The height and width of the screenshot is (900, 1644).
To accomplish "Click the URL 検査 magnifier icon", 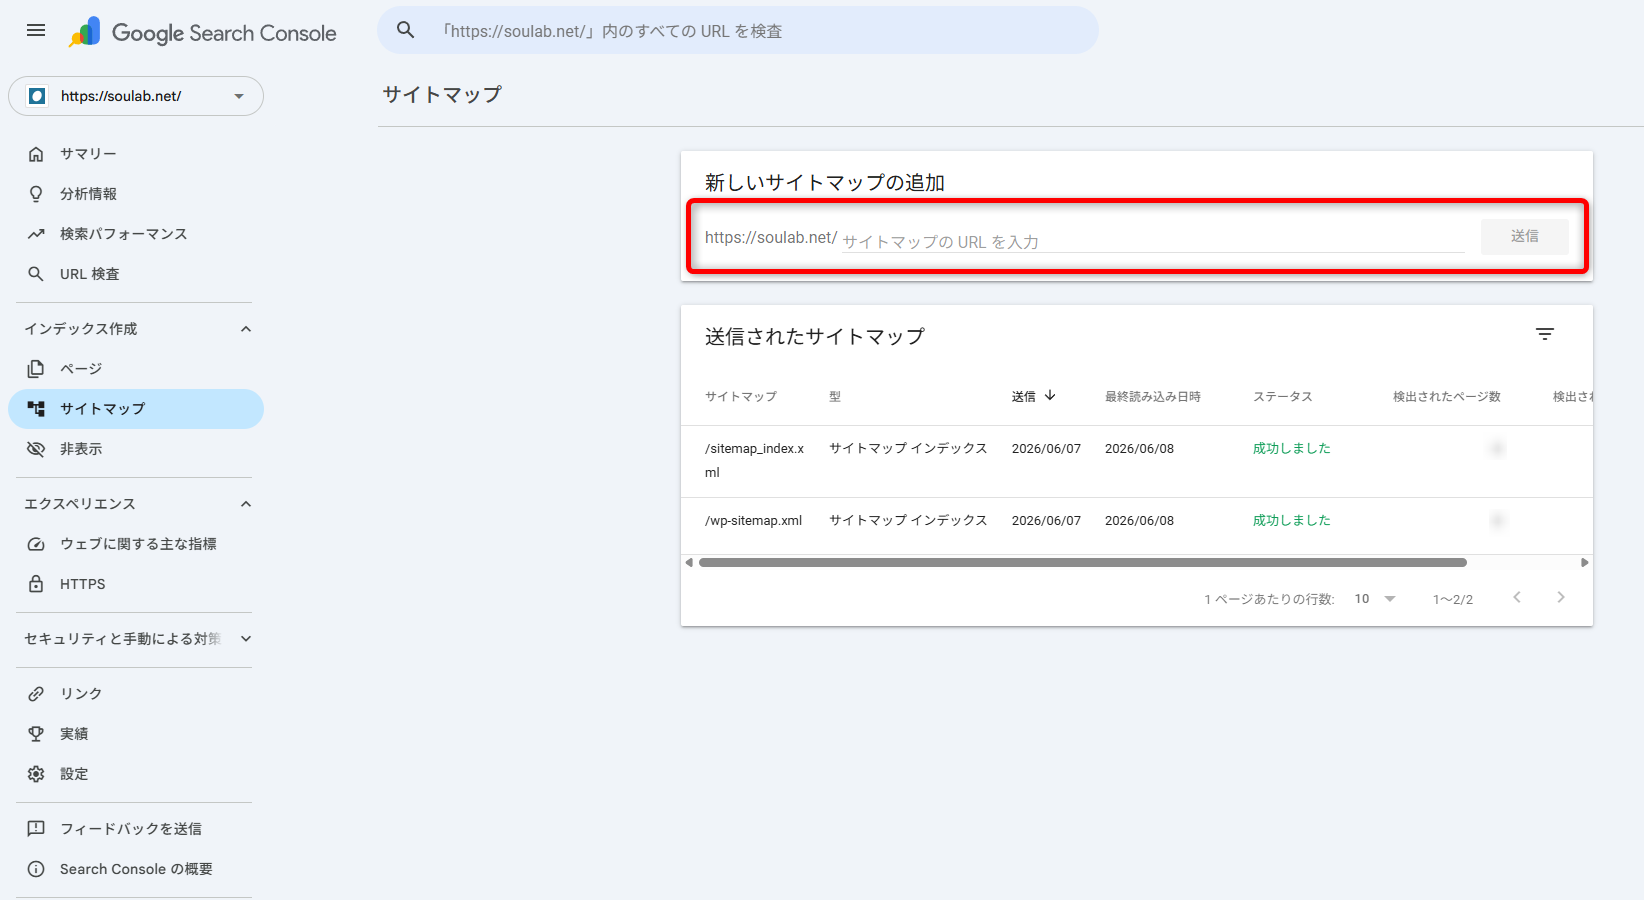I will 36,274.
